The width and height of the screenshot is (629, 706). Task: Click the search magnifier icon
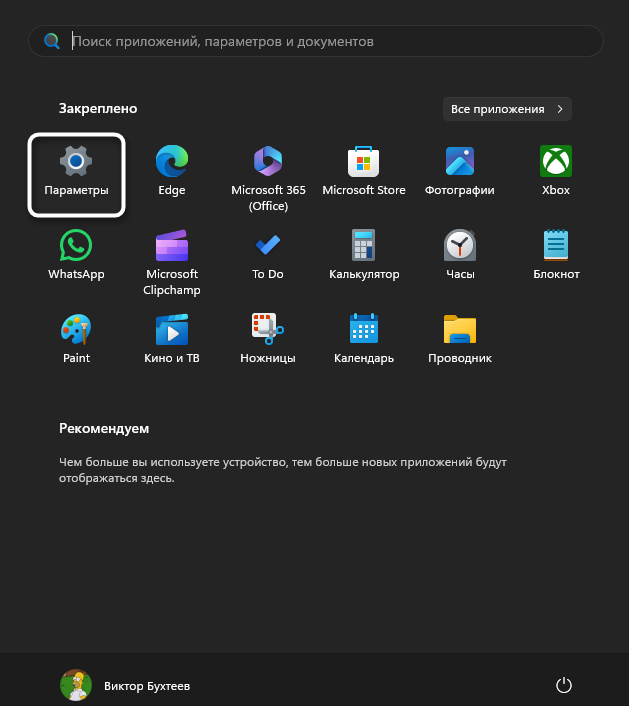52,41
